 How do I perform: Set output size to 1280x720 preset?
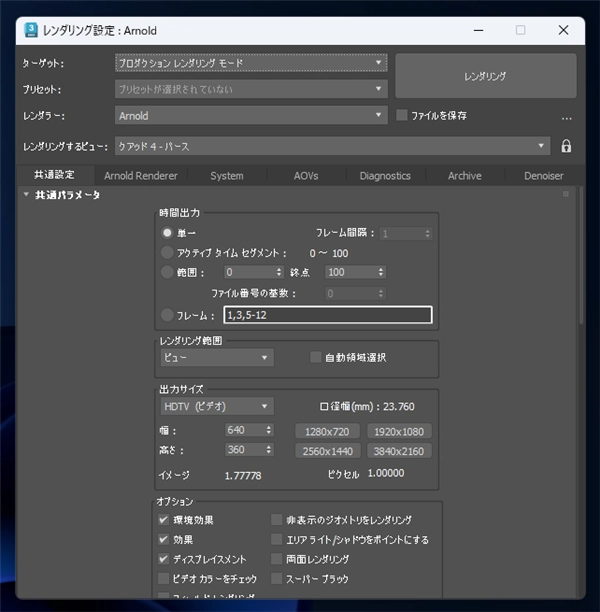pyautogui.click(x=327, y=432)
